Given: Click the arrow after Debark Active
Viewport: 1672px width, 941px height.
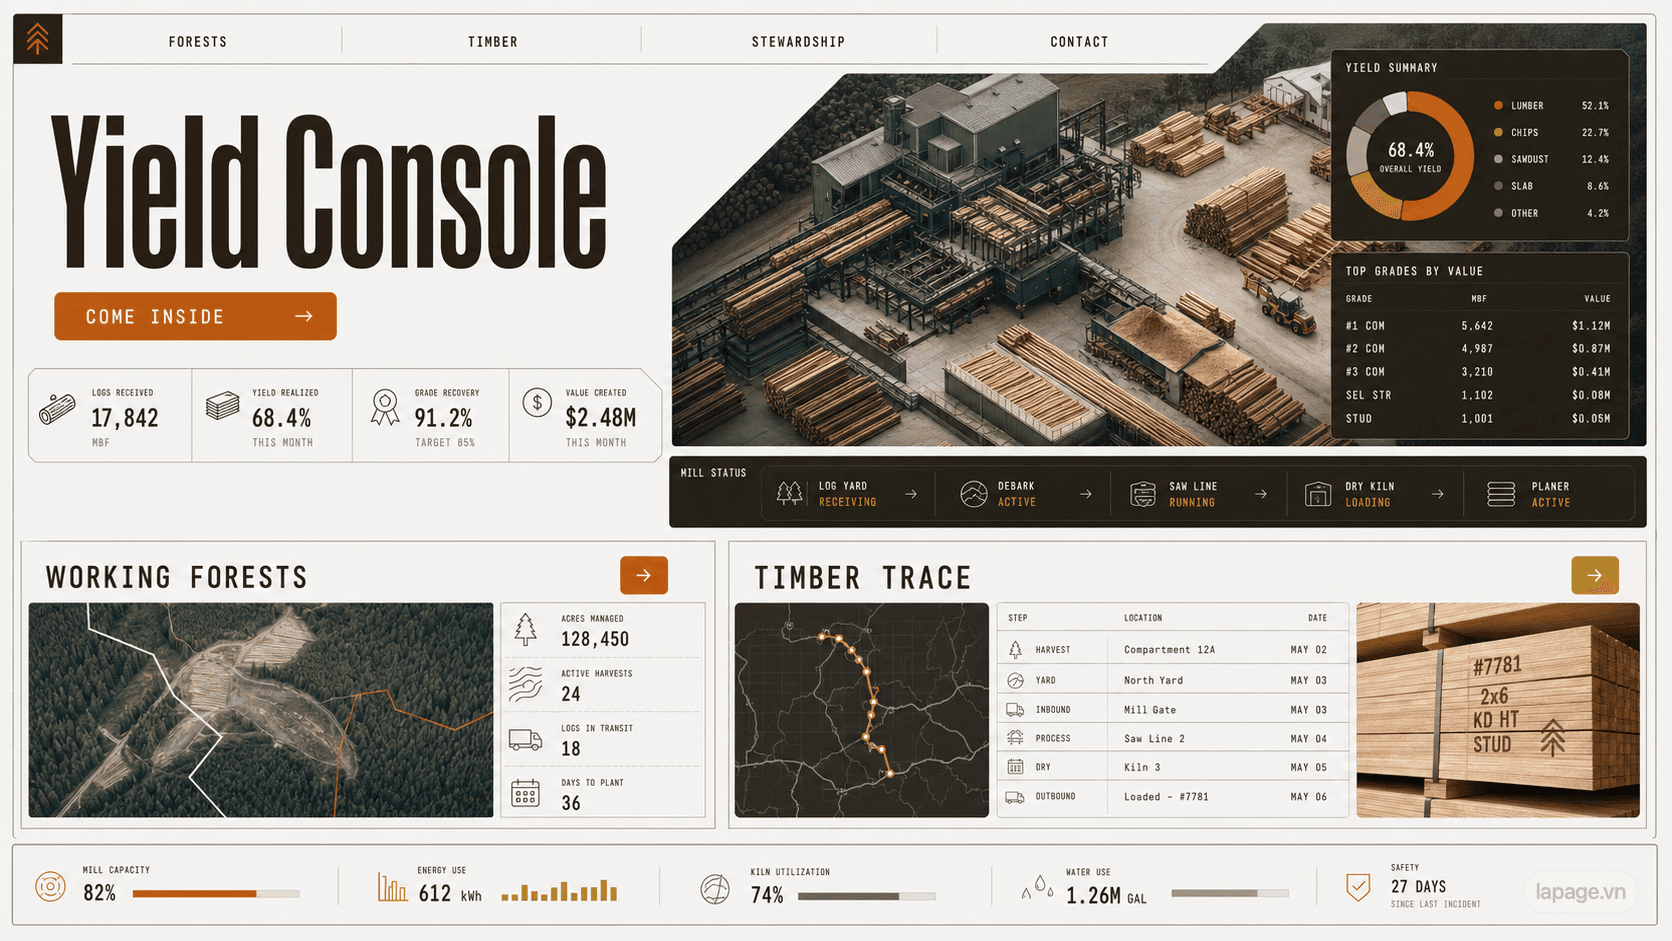Looking at the screenshot, I should point(1086,494).
